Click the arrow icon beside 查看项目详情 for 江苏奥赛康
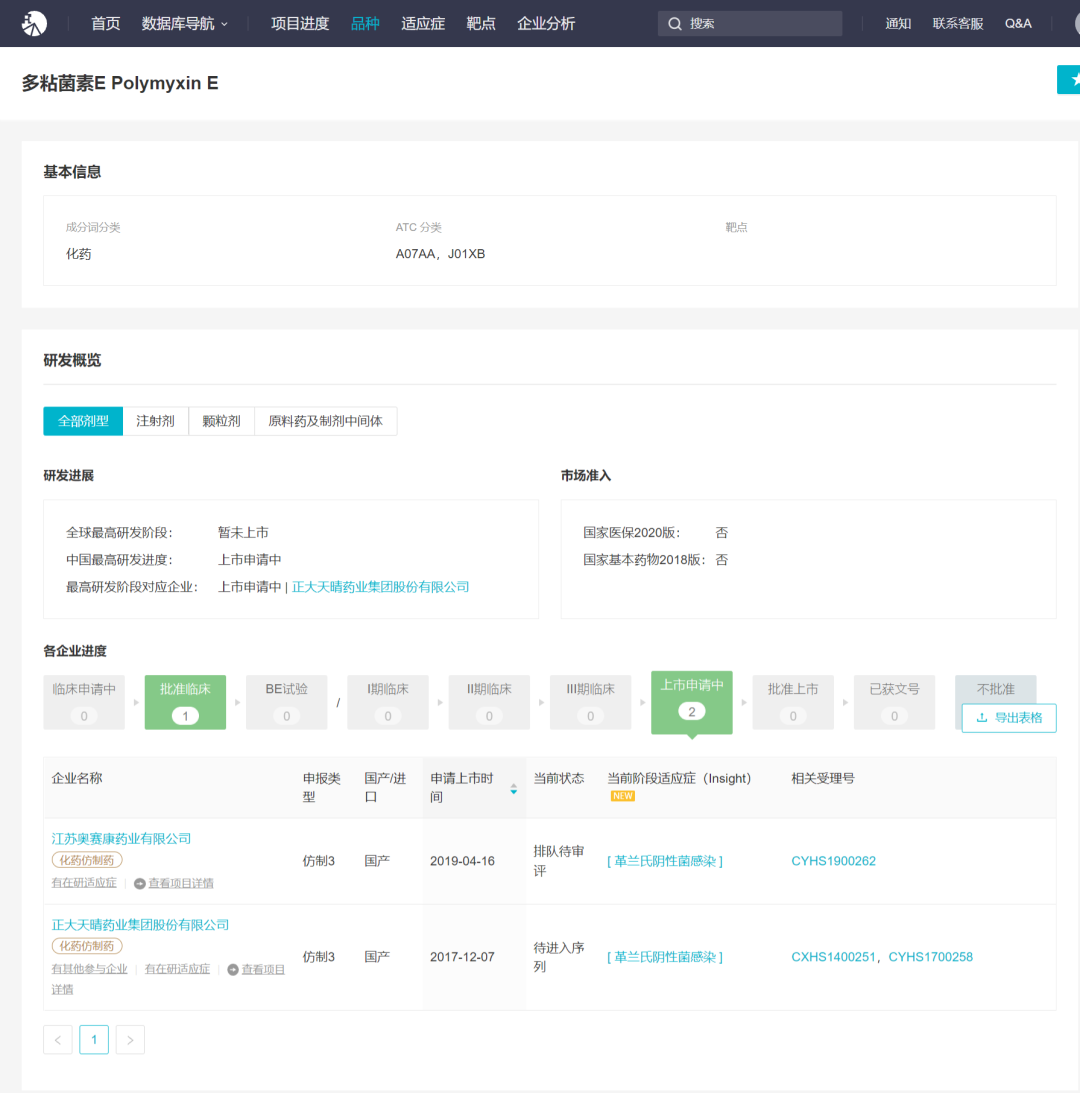The image size is (1080, 1093). coord(140,883)
